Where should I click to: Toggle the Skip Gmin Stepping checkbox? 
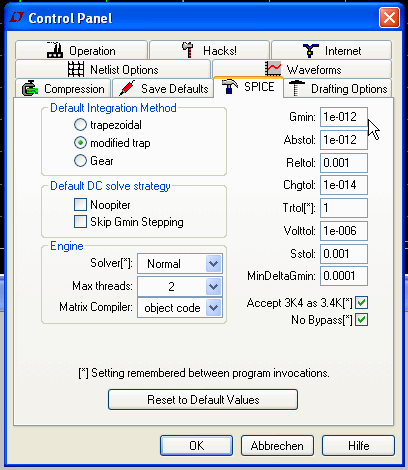point(80,221)
